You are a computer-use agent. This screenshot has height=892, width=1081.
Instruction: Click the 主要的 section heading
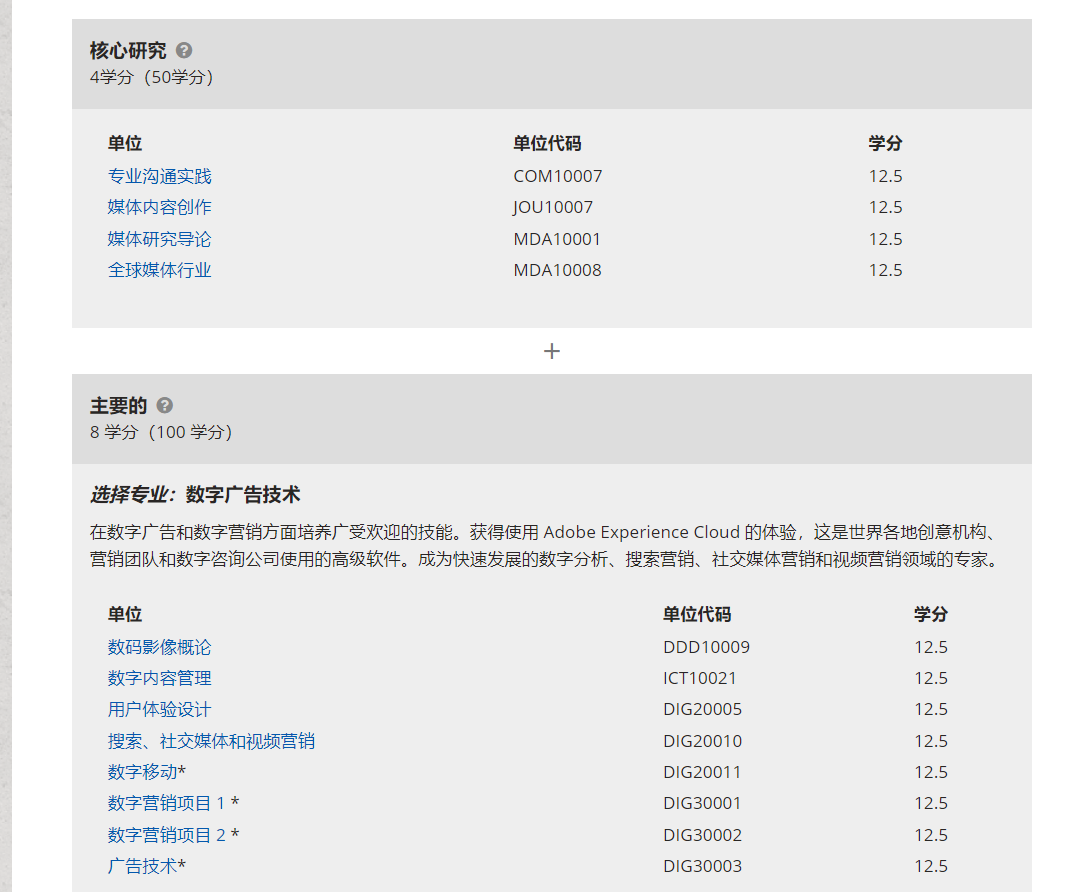pyautogui.click(x=118, y=405)
